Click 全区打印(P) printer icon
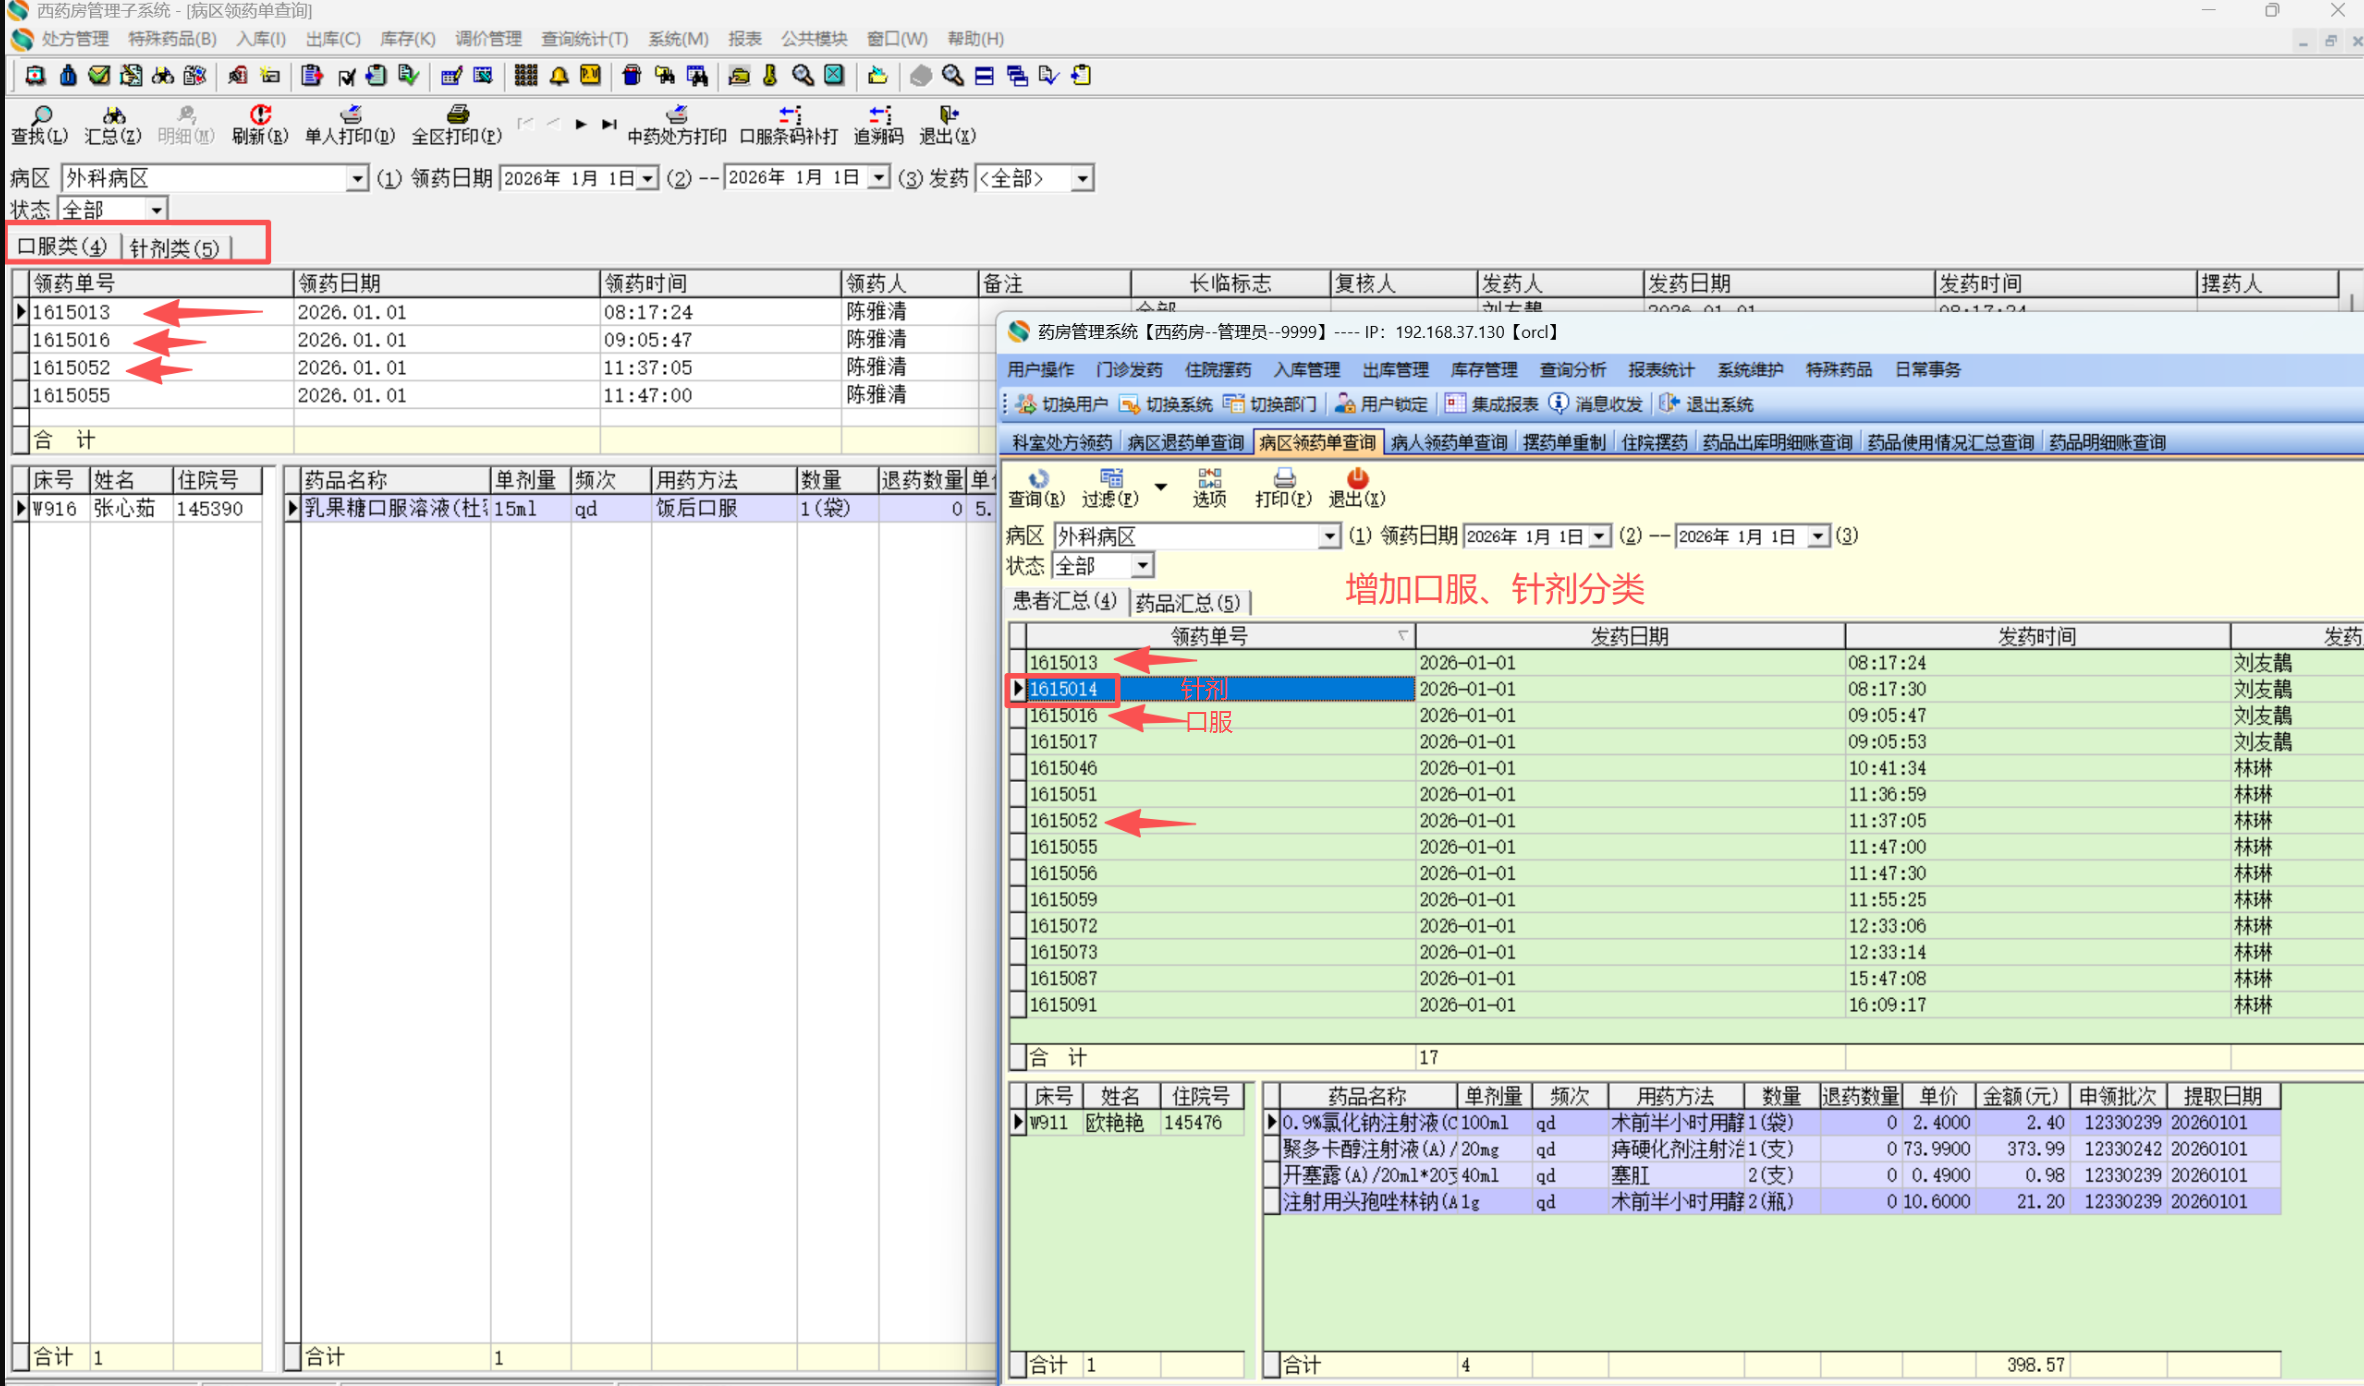This screenshot has width=2364, height=1386. (x=457, y=116)
